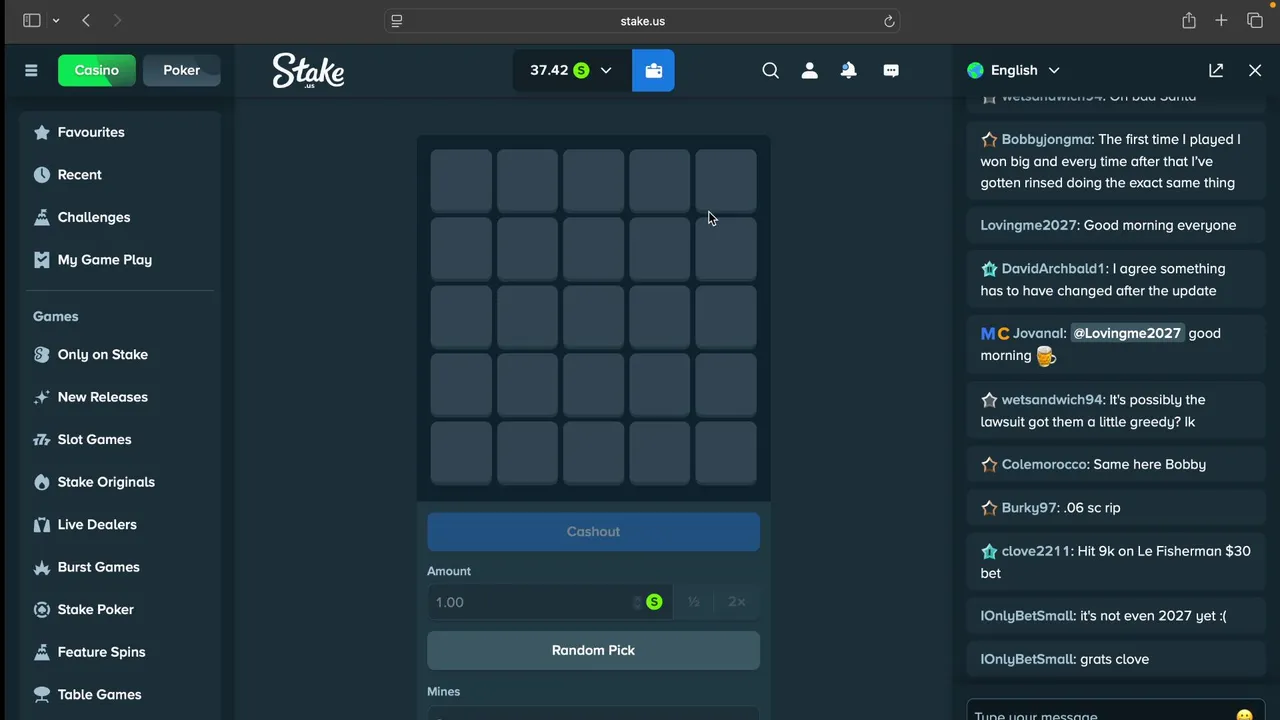
Task: Click the Challenges icon
Action: pyautogui.click(x=41, y=217)
